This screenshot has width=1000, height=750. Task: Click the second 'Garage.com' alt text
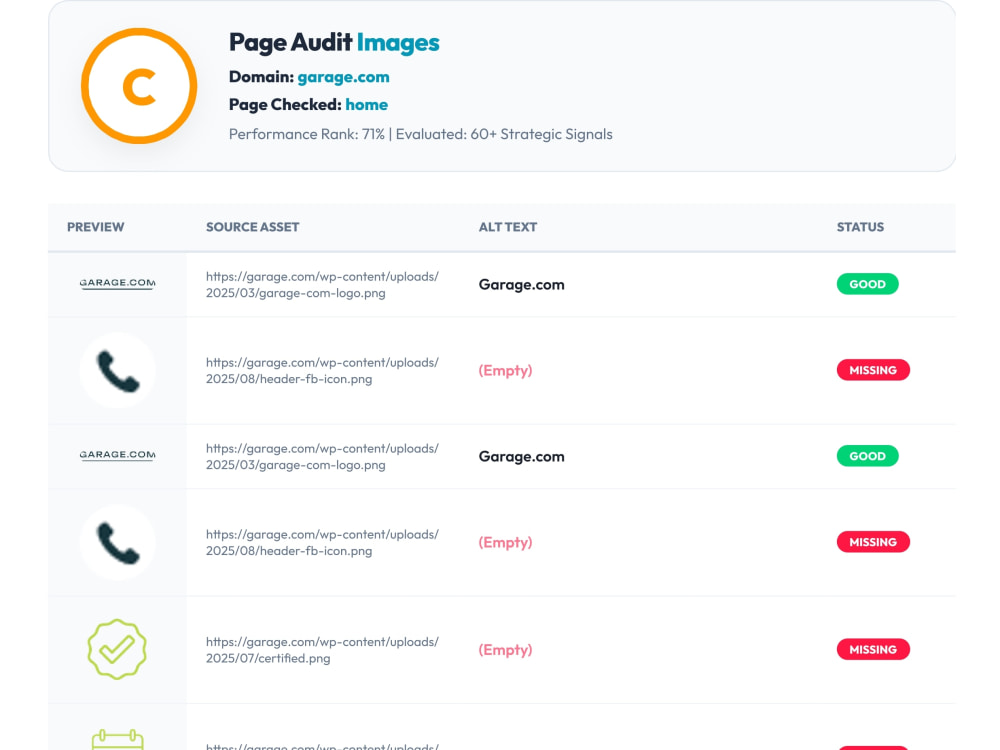coord(522,457)
